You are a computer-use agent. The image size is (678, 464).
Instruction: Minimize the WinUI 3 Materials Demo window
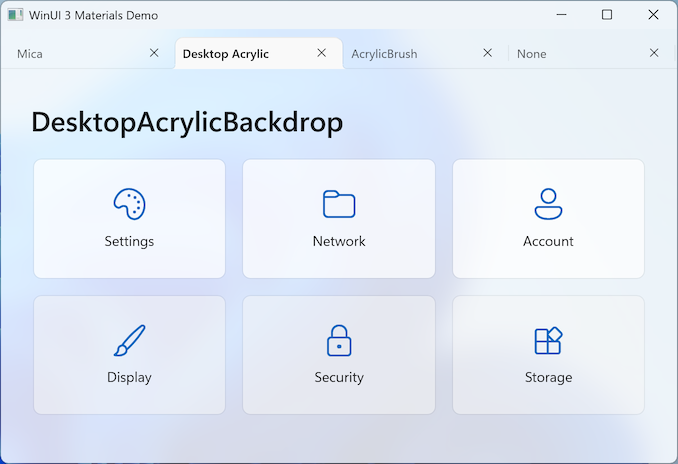tap(561, 15)
